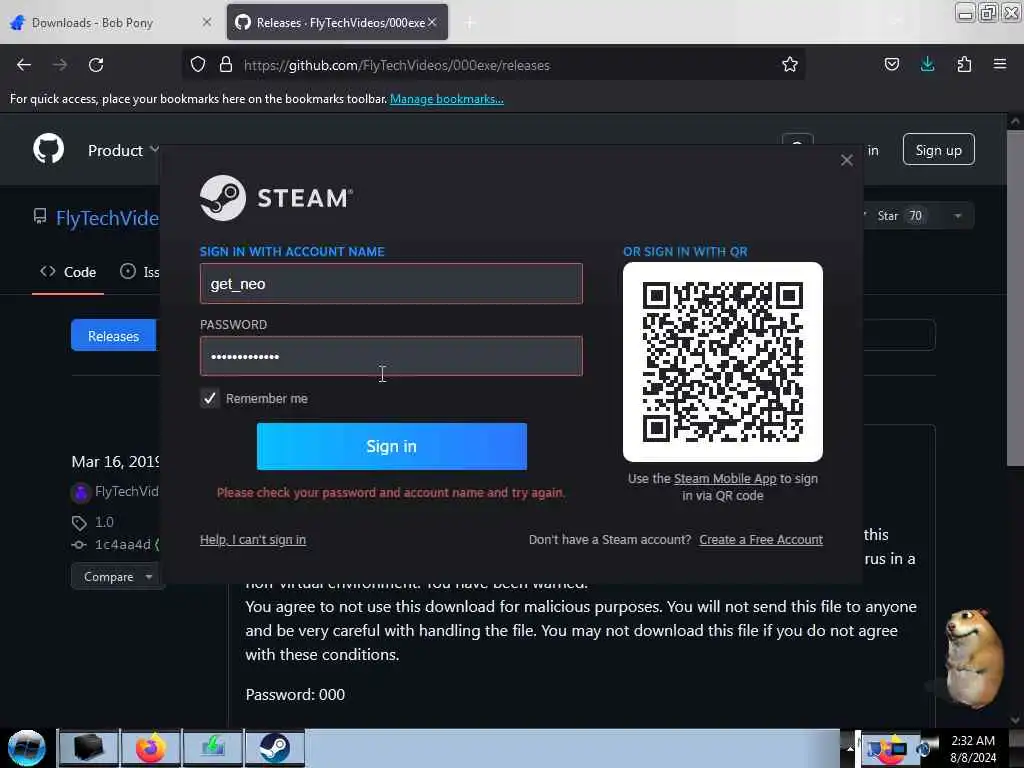
Task: Expand the Product menu on GitHub
Action: click(x=123, y=150)
